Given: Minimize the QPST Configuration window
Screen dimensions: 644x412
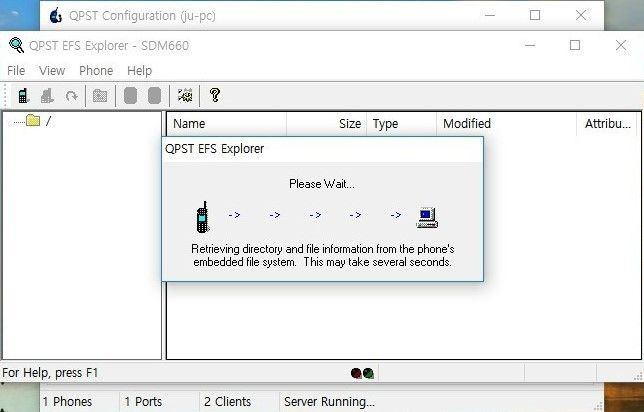Looking at the screenshot, I should [x=490, y=15].
